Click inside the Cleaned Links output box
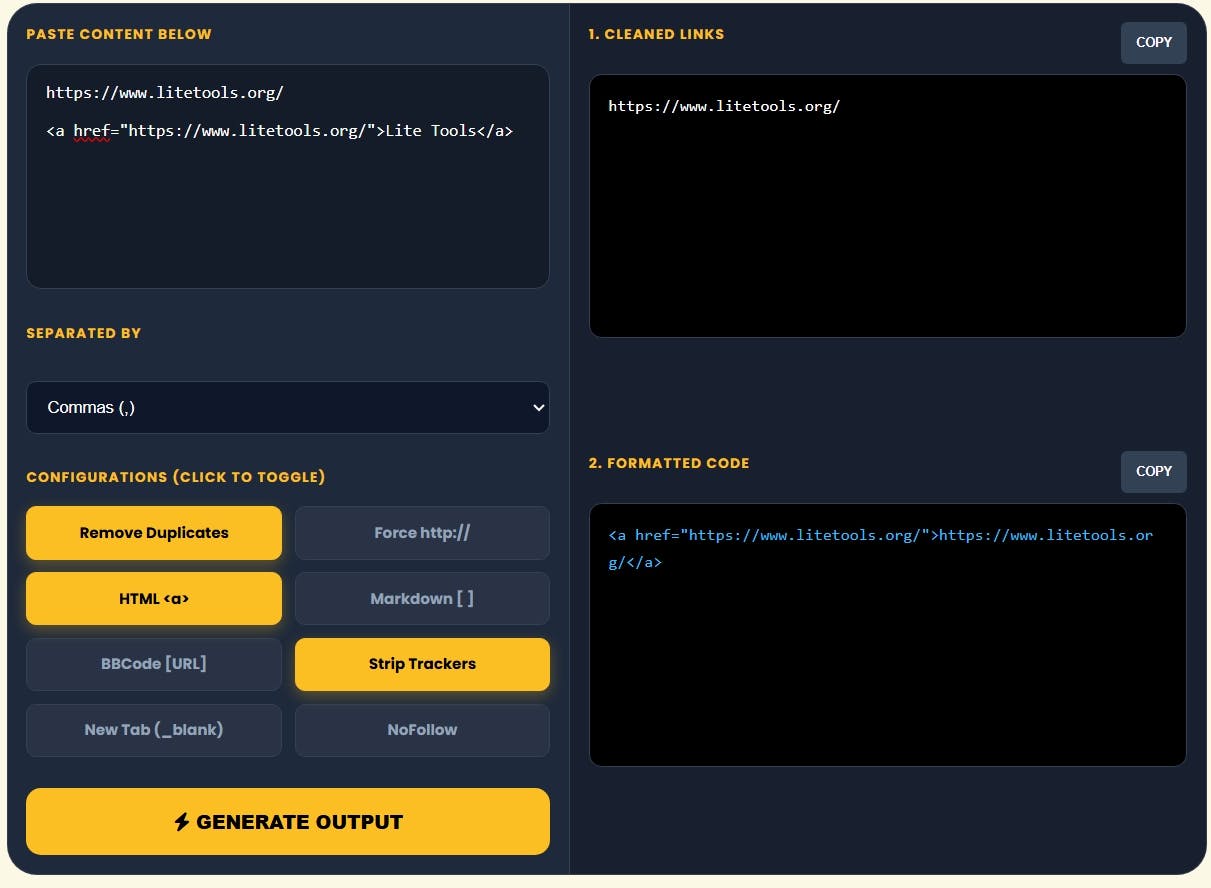1211x888 pixels. [888, 206]
